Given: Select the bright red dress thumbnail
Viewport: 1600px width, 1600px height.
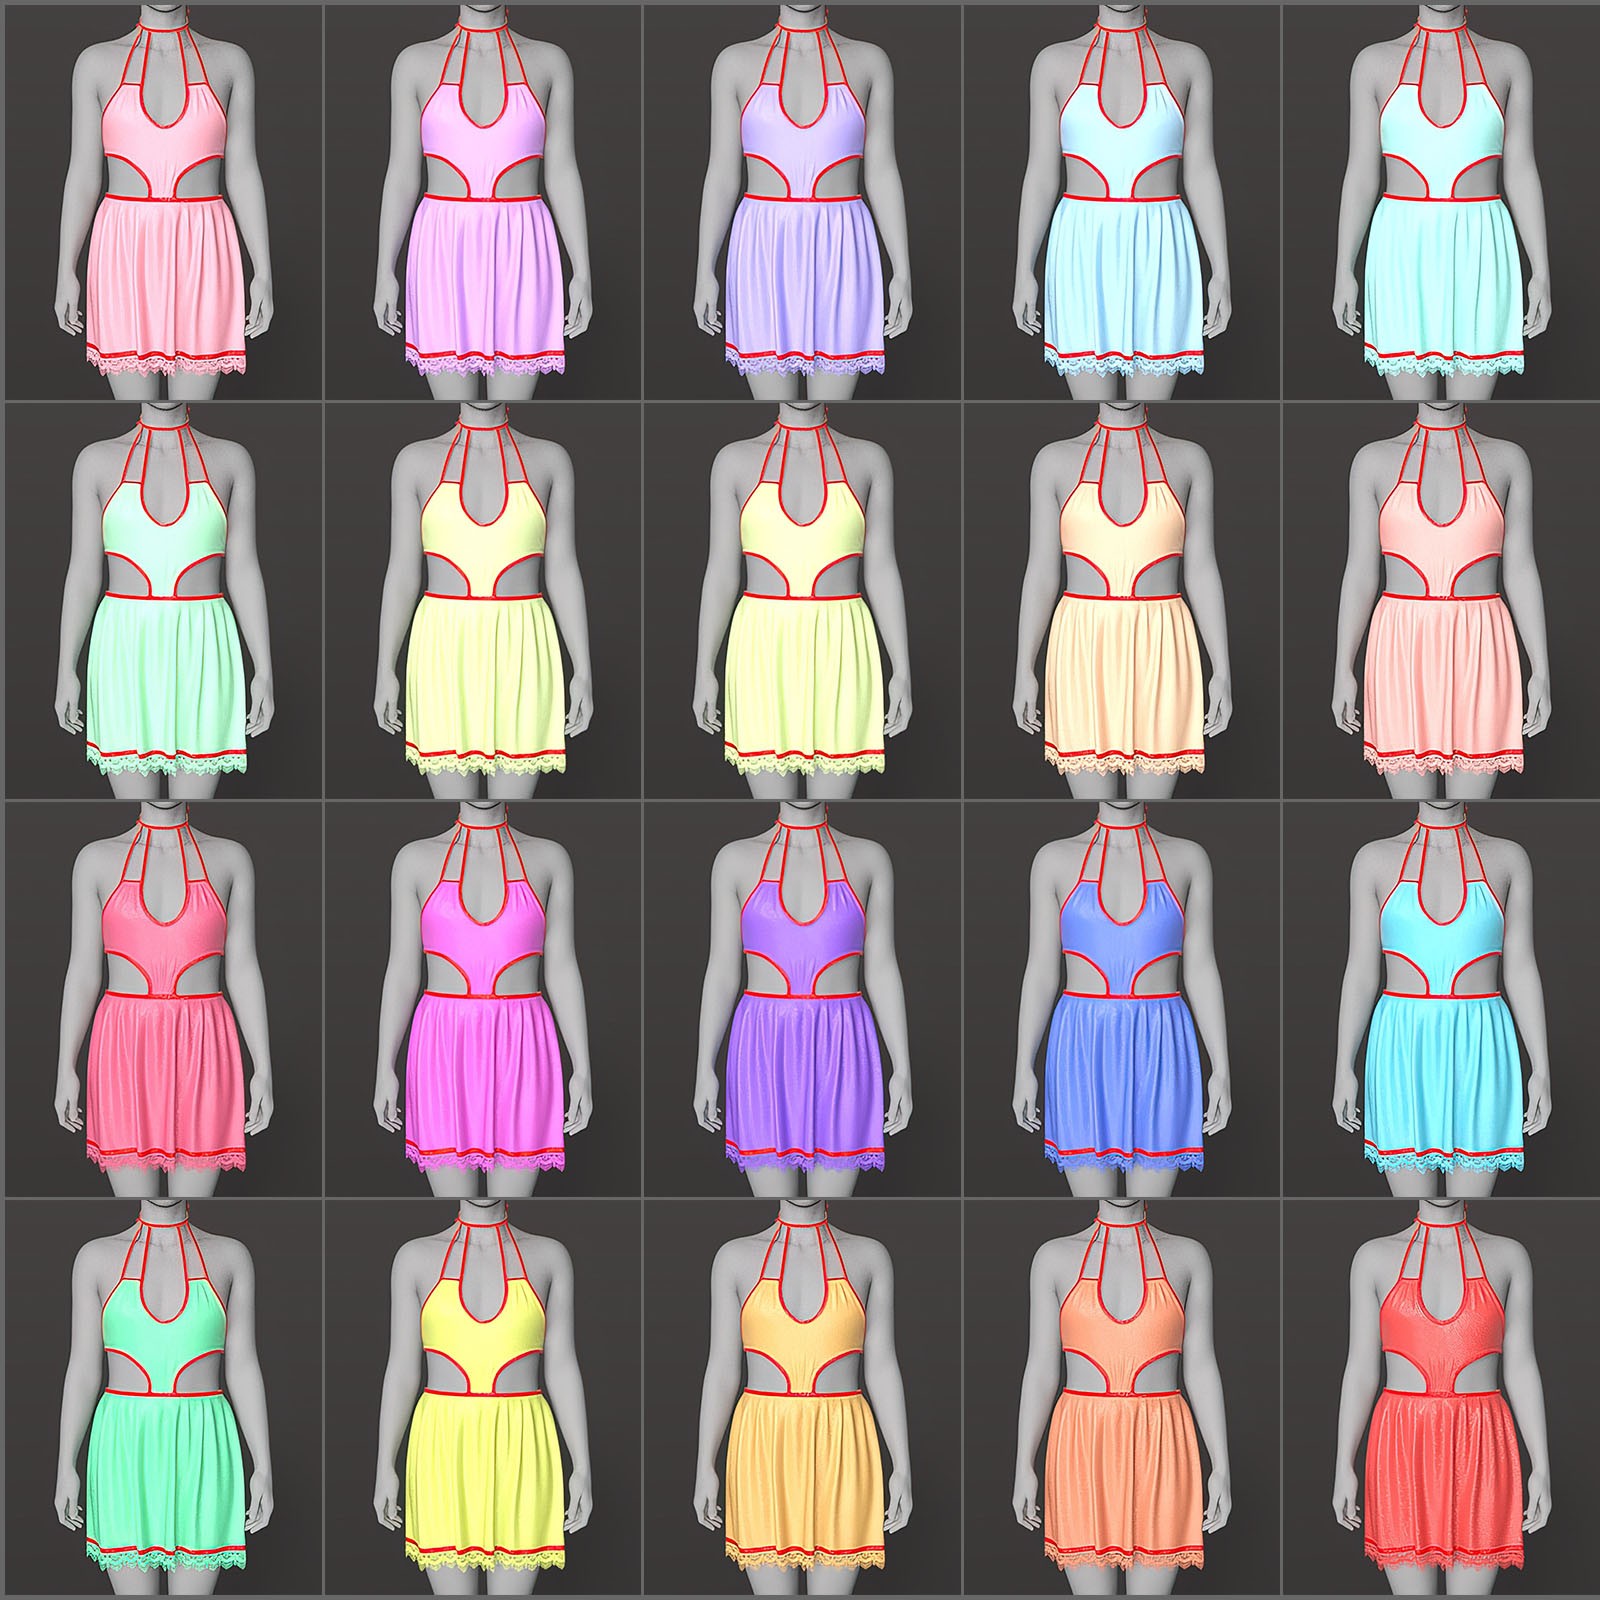Looking at the screenshot, I should pyautogui.click(x=1440, y=1398).
